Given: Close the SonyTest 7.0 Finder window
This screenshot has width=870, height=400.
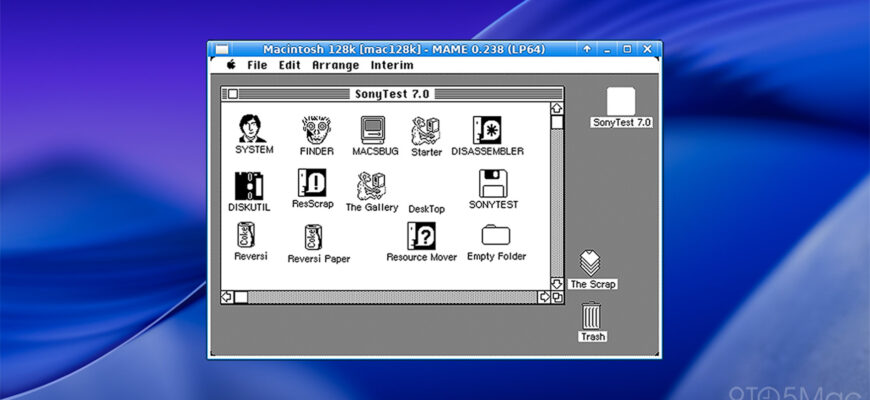Looking at the screenshot, I should (233, 94).
